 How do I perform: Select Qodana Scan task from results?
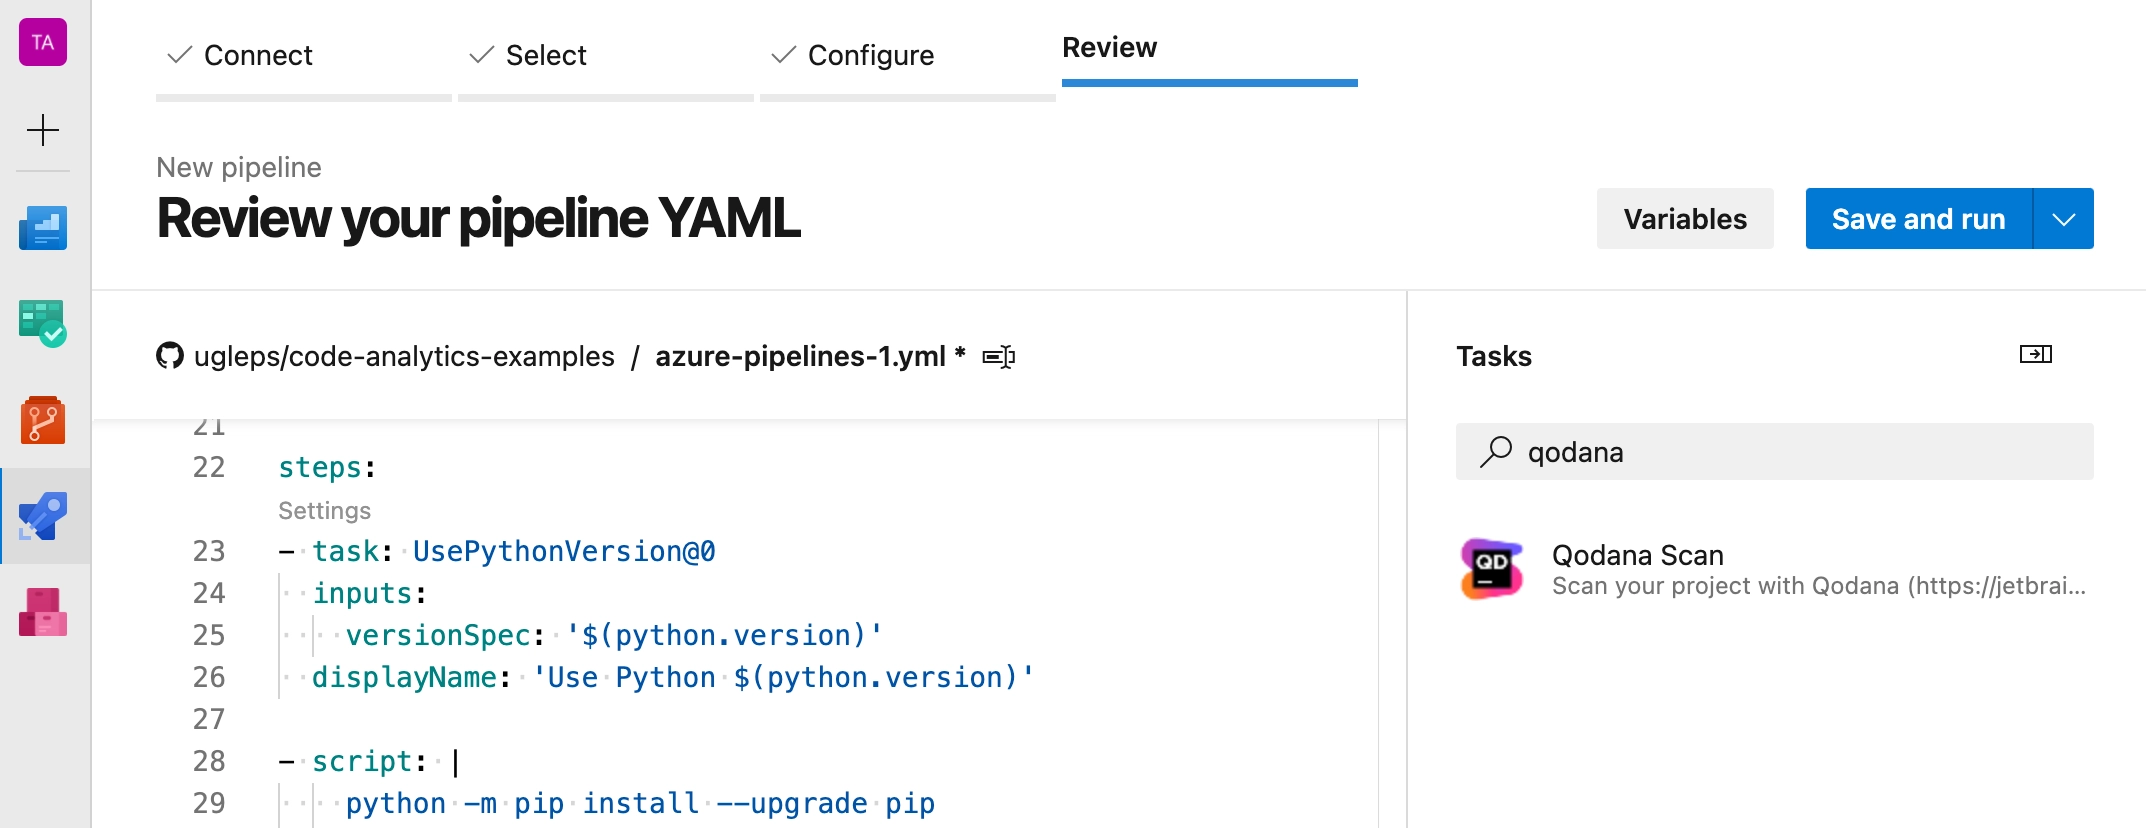pos(1775,569)
